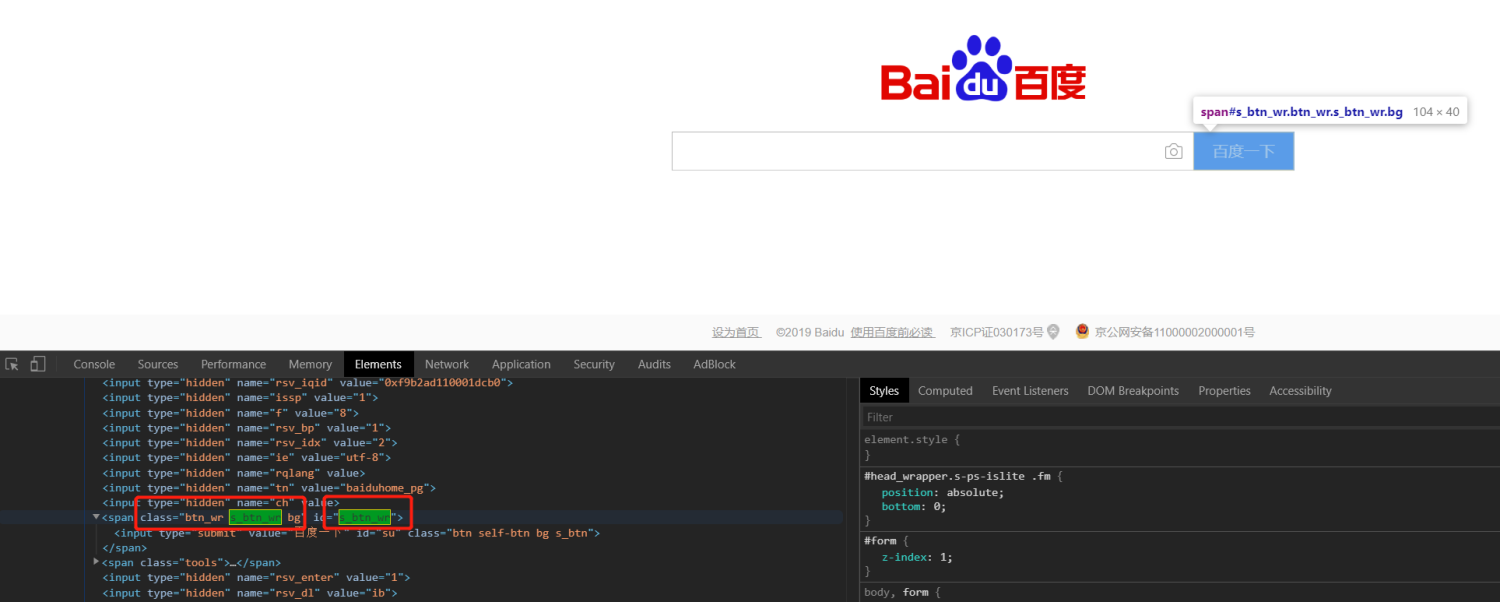Image resolution: width=1500 pixels, height=602 pixels.
Task: Switch to the Network tab
Action: pos(447,364)
